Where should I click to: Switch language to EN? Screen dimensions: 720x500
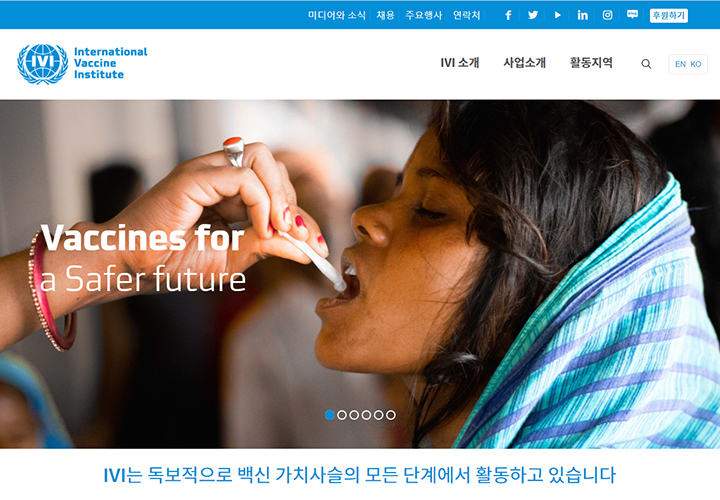[x=681, y=64]
